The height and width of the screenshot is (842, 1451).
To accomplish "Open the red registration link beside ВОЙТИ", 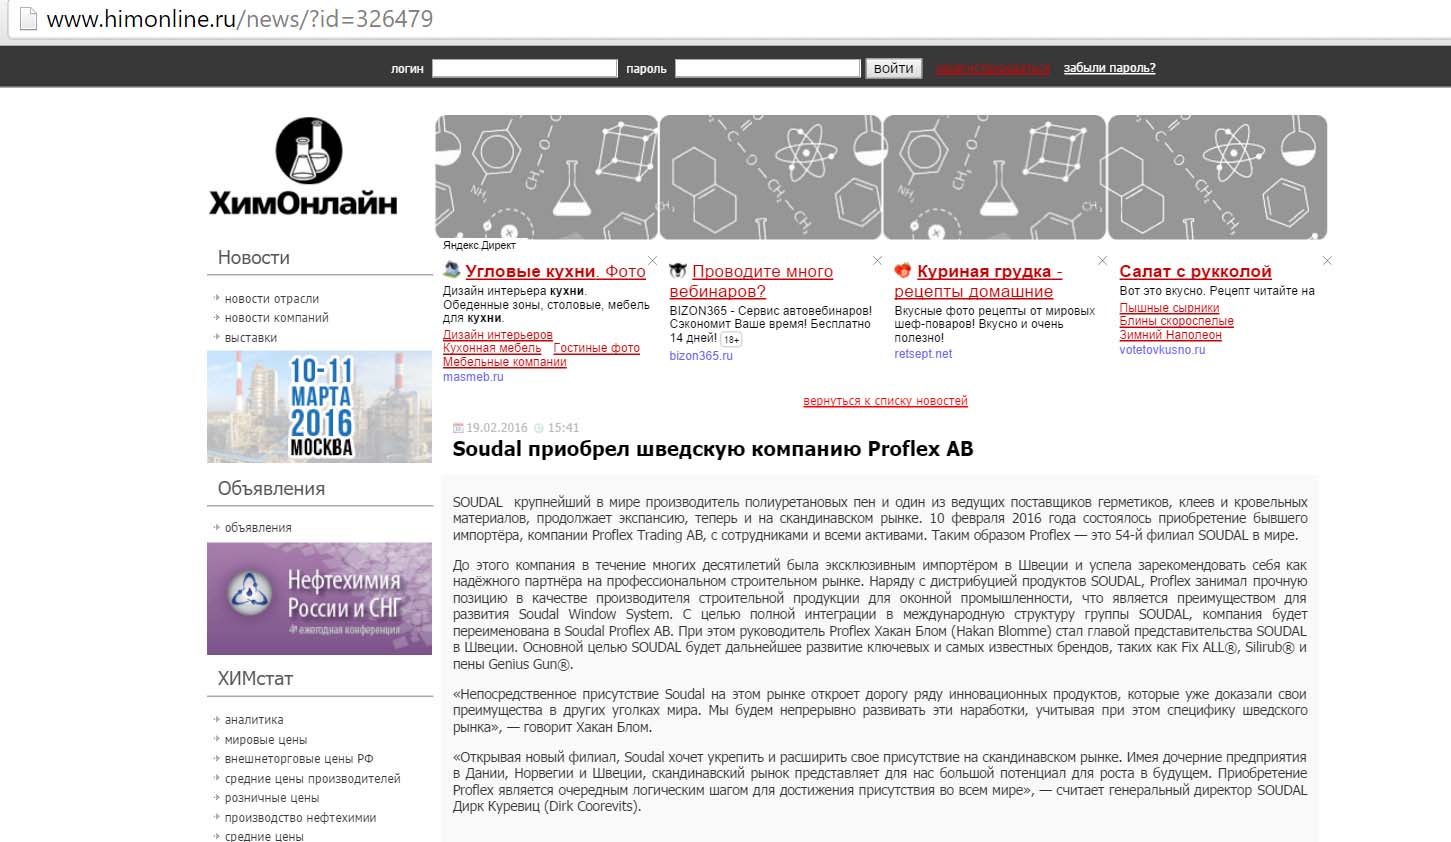I will 993,68.
